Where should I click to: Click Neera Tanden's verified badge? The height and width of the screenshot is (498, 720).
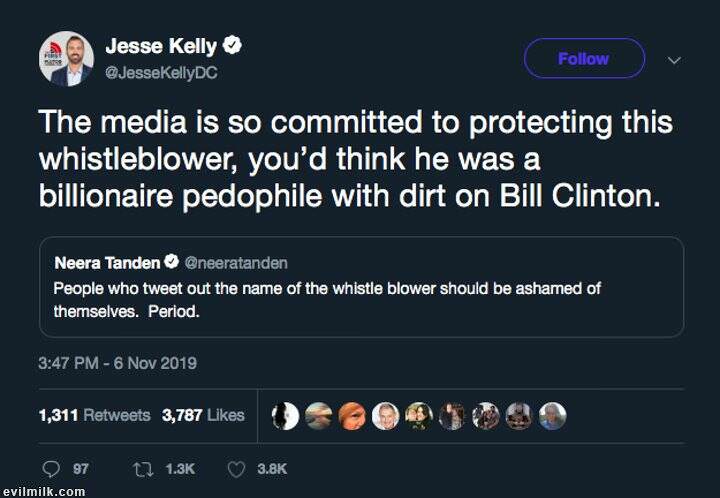[x=172, y=263]
